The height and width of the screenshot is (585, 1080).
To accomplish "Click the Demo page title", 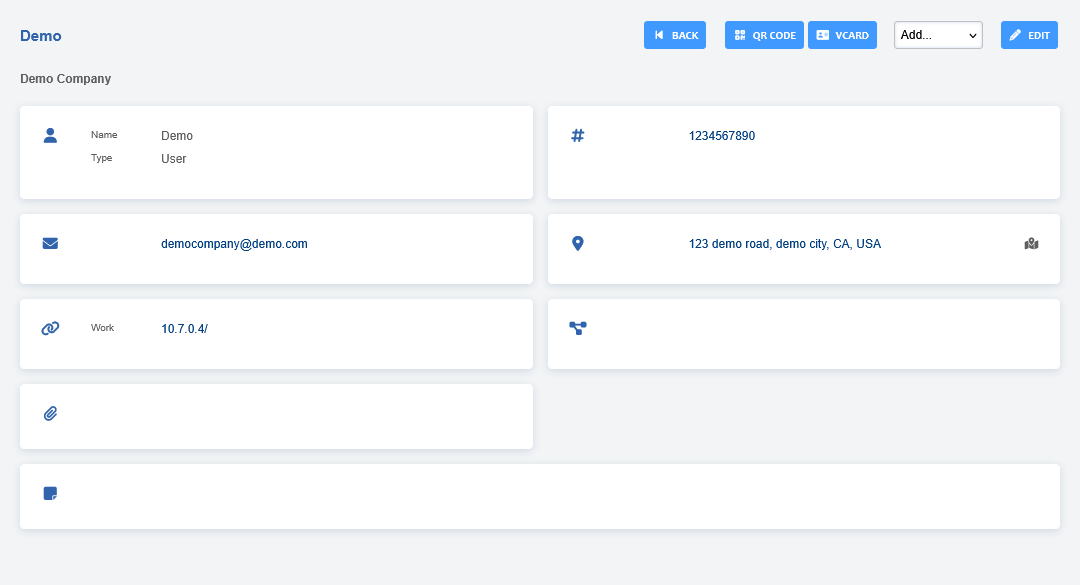I will coord(41,36).
